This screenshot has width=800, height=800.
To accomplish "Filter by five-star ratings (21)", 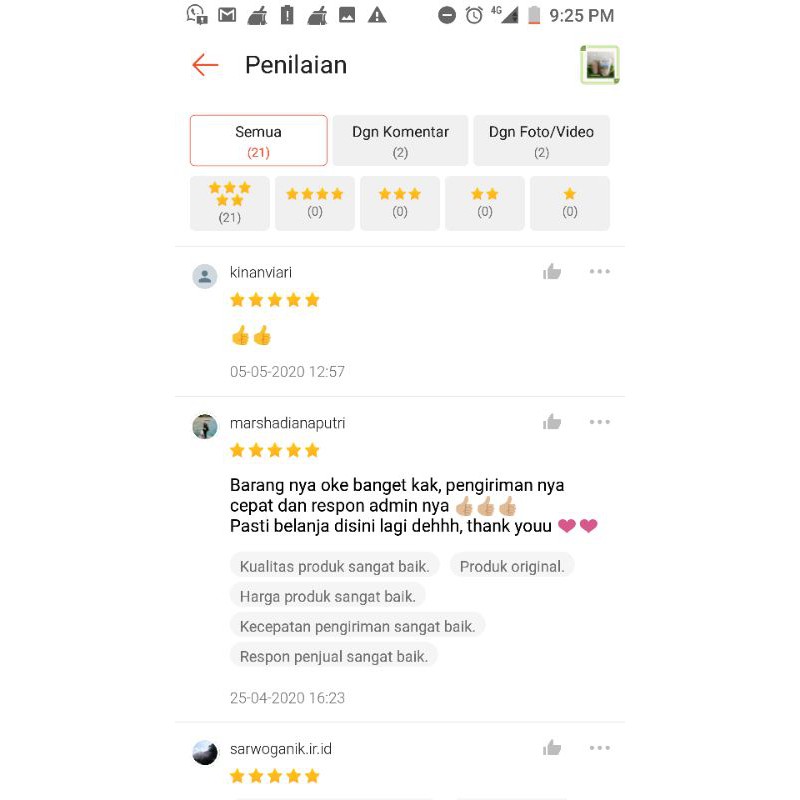I will pos(230,204).
